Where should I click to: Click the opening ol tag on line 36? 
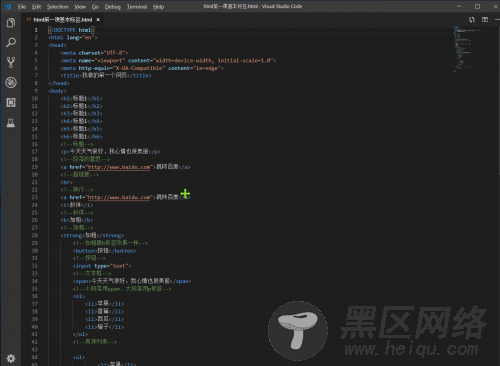[x=79, y=296]
